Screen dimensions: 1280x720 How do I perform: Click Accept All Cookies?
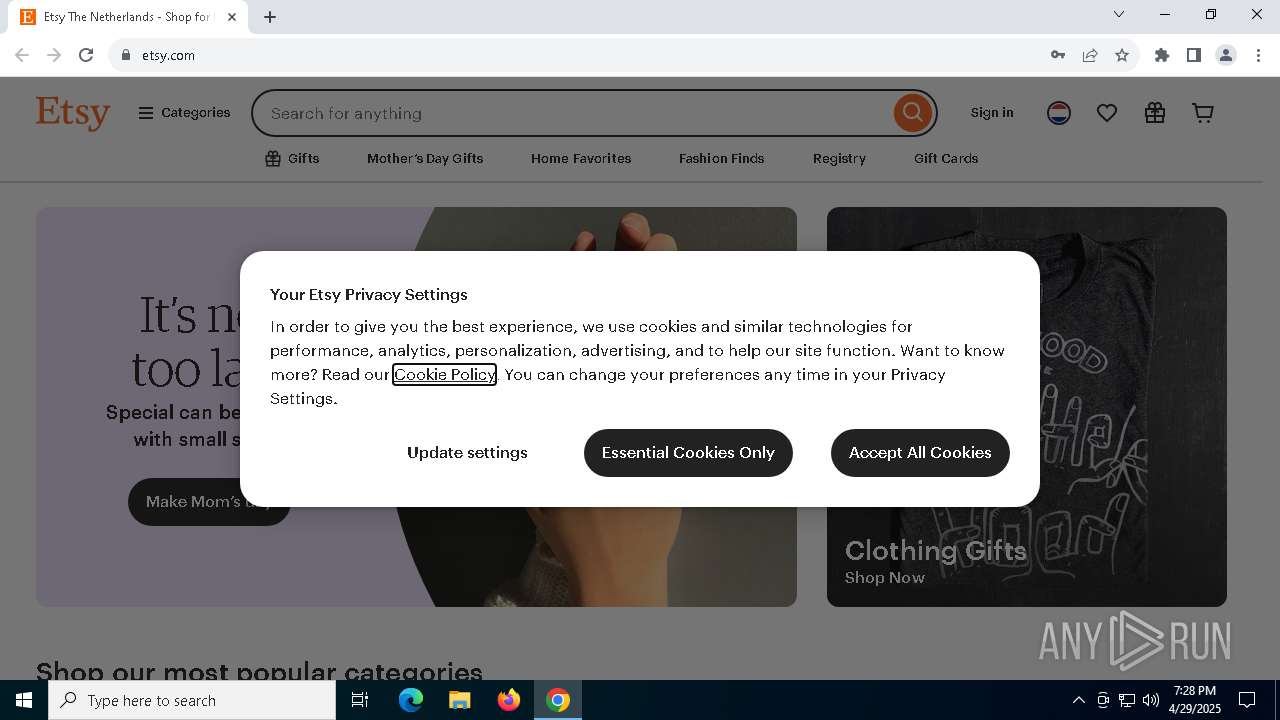(920, 453)
